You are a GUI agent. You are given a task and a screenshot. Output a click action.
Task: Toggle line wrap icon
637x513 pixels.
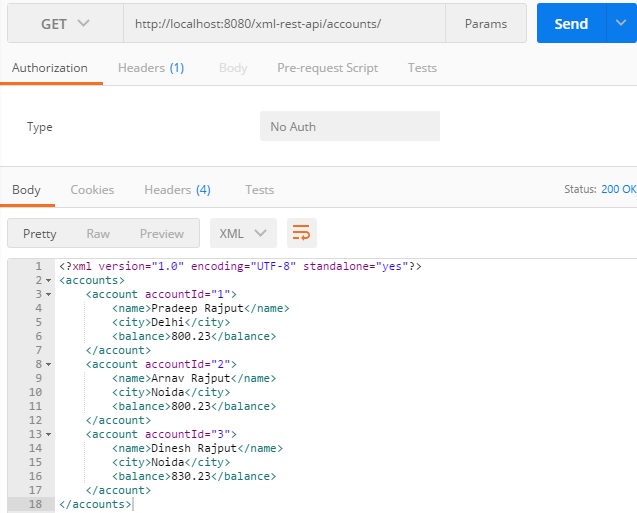pyautogui.click(x=301, y=233)
